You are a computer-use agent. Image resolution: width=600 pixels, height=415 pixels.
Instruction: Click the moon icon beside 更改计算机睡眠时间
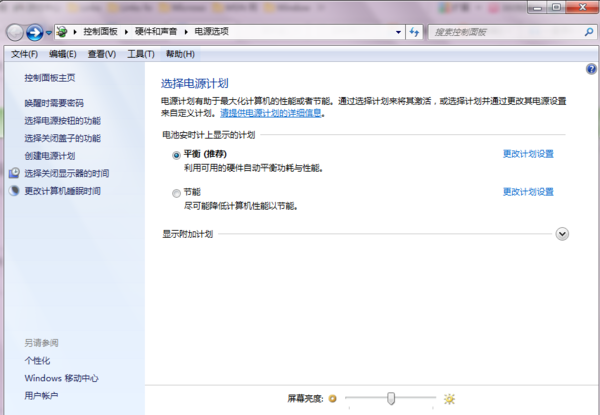point(14,190)
